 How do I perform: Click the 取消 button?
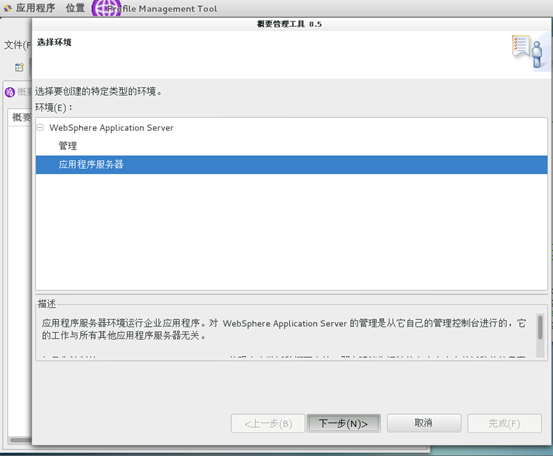[424, 423]
